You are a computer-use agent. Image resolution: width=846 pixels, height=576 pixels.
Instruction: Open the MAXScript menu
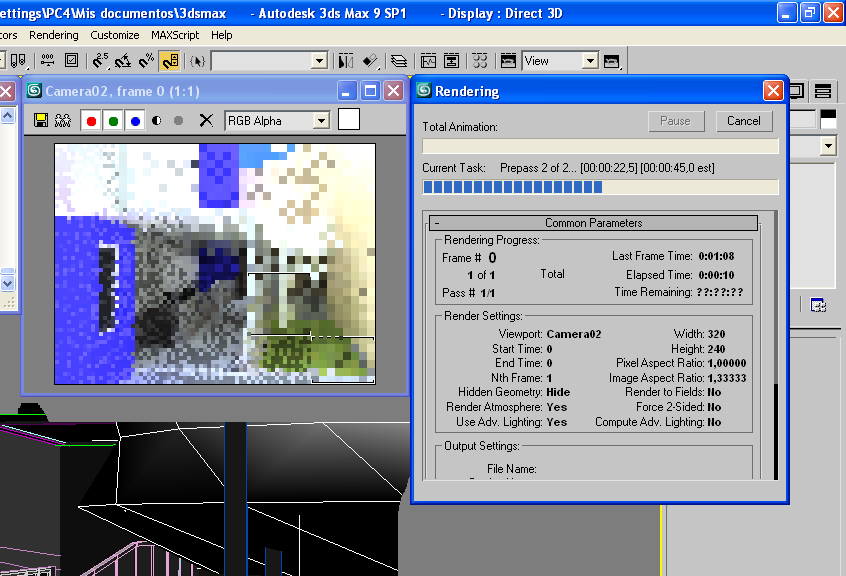coord(175,35)
